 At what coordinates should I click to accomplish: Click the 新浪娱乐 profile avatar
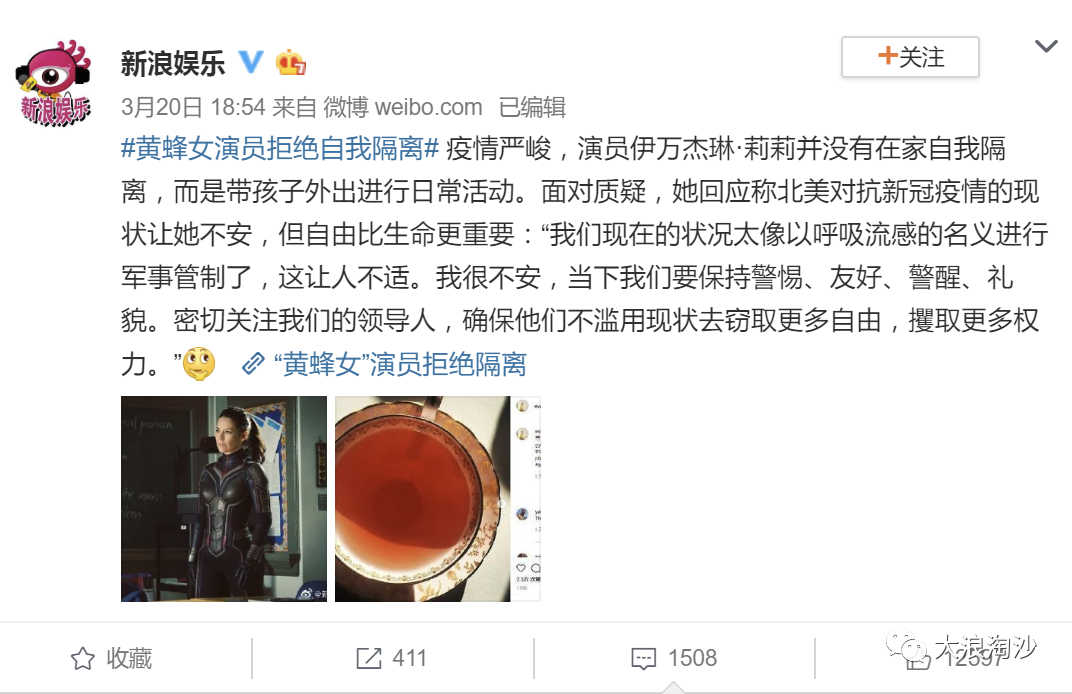coord(54,83)
